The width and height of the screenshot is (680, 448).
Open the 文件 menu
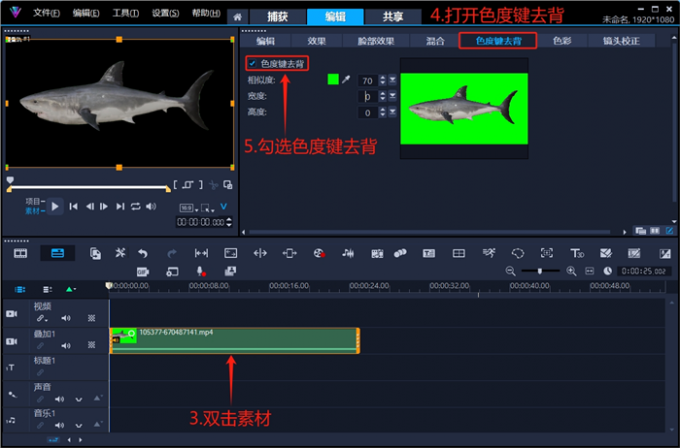pos(46,13)
